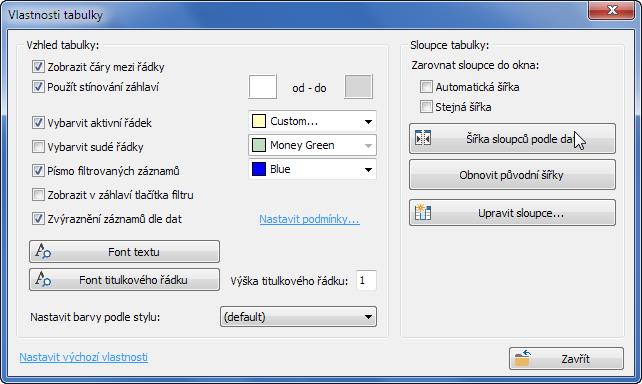Screen dimensions: 642x384
Task: Click the font icon on Font titulkového řádku
Action: pyautogui.click(x=43, y=279)
